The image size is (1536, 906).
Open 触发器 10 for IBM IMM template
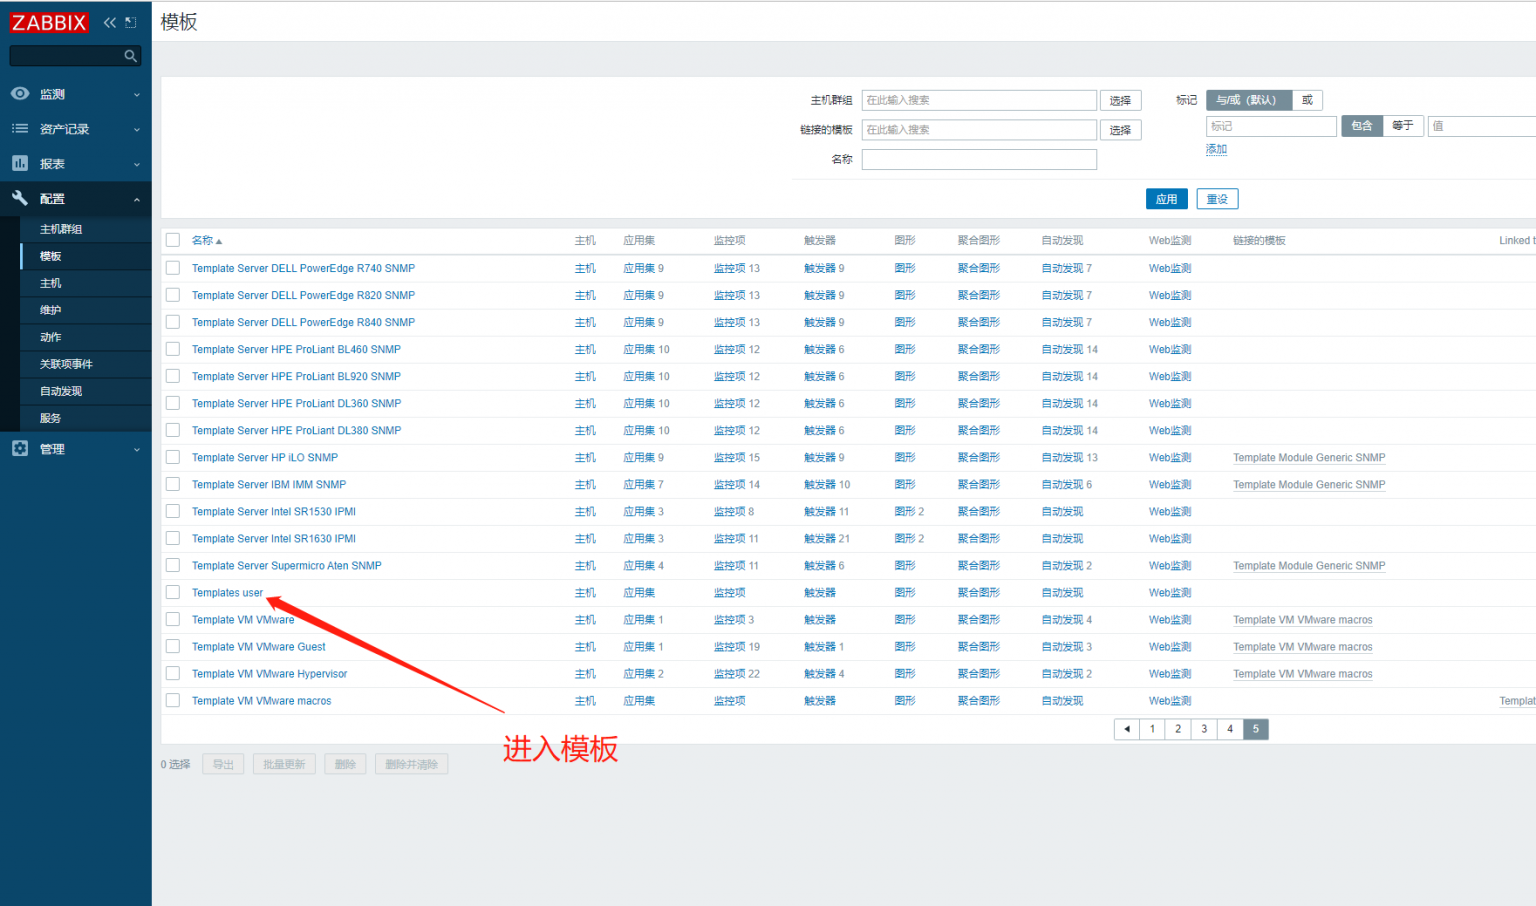827,484
